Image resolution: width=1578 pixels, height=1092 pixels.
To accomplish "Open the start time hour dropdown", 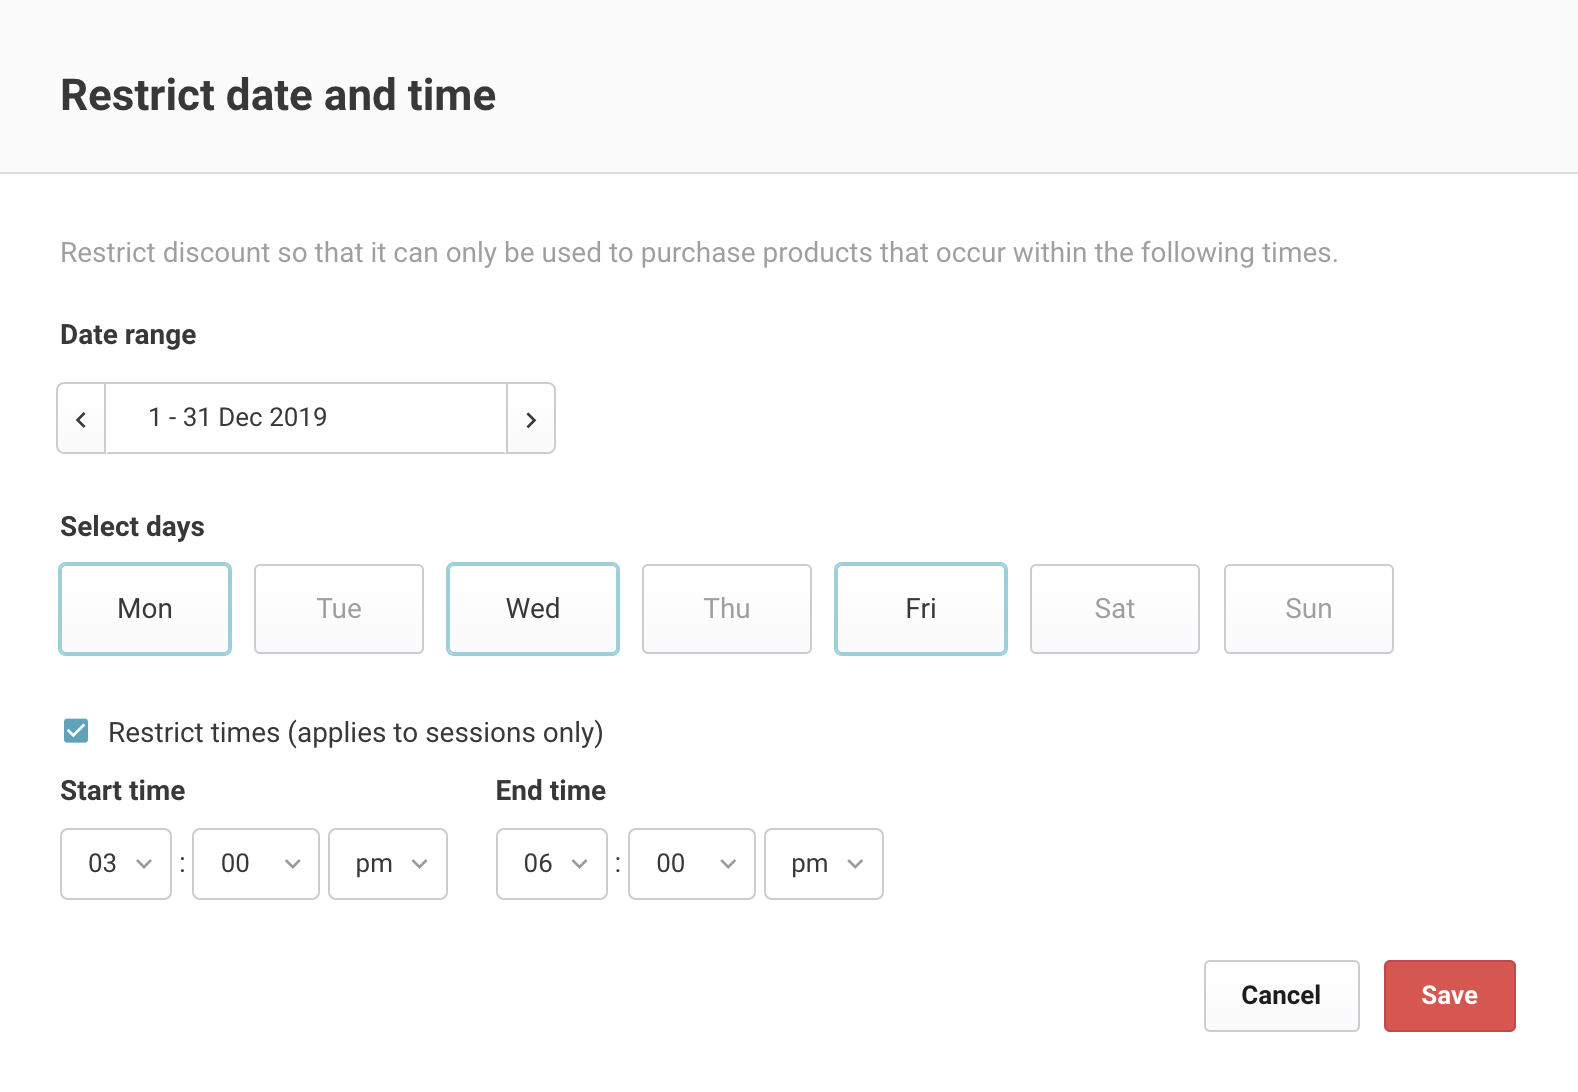I will (116, 864).
